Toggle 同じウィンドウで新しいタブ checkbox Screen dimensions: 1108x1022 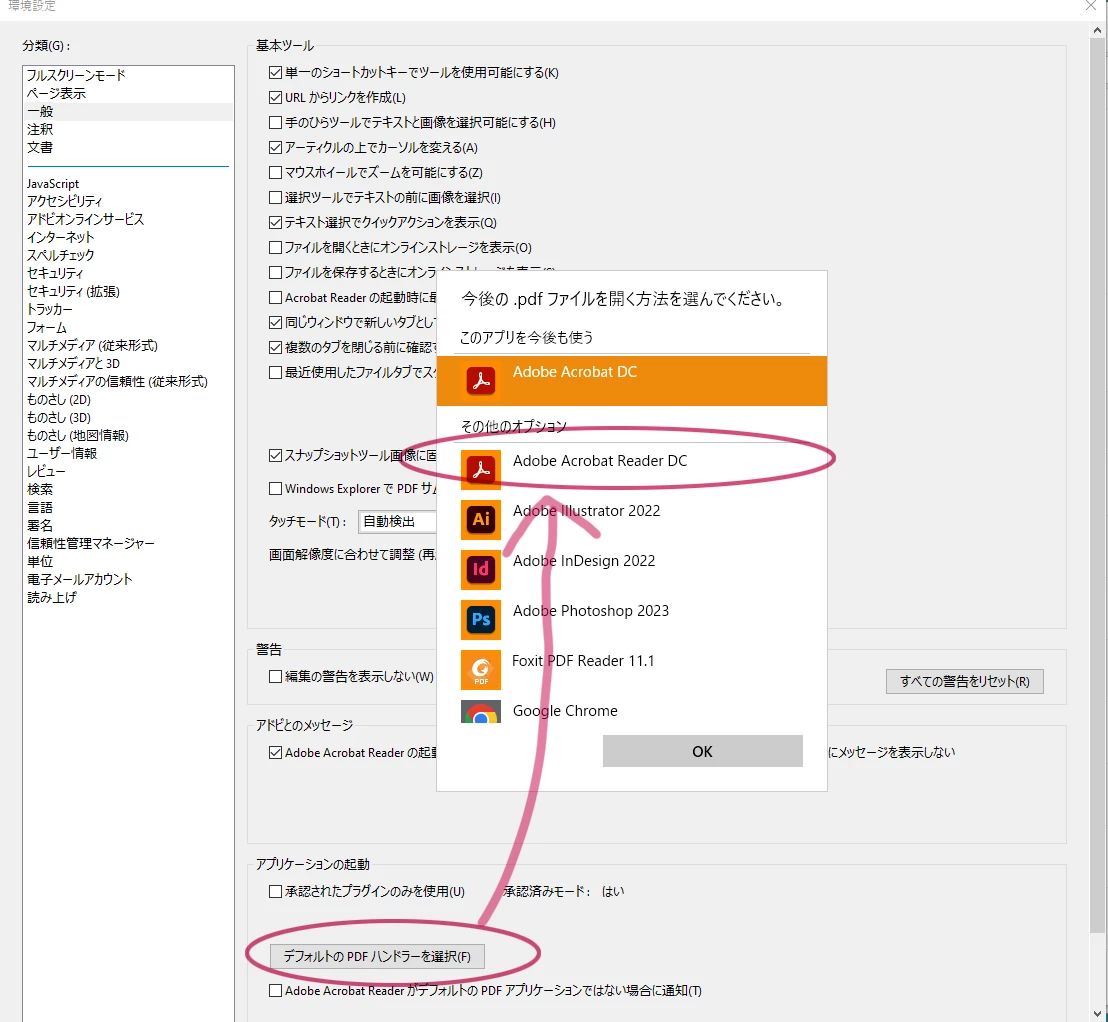(276, 322)
